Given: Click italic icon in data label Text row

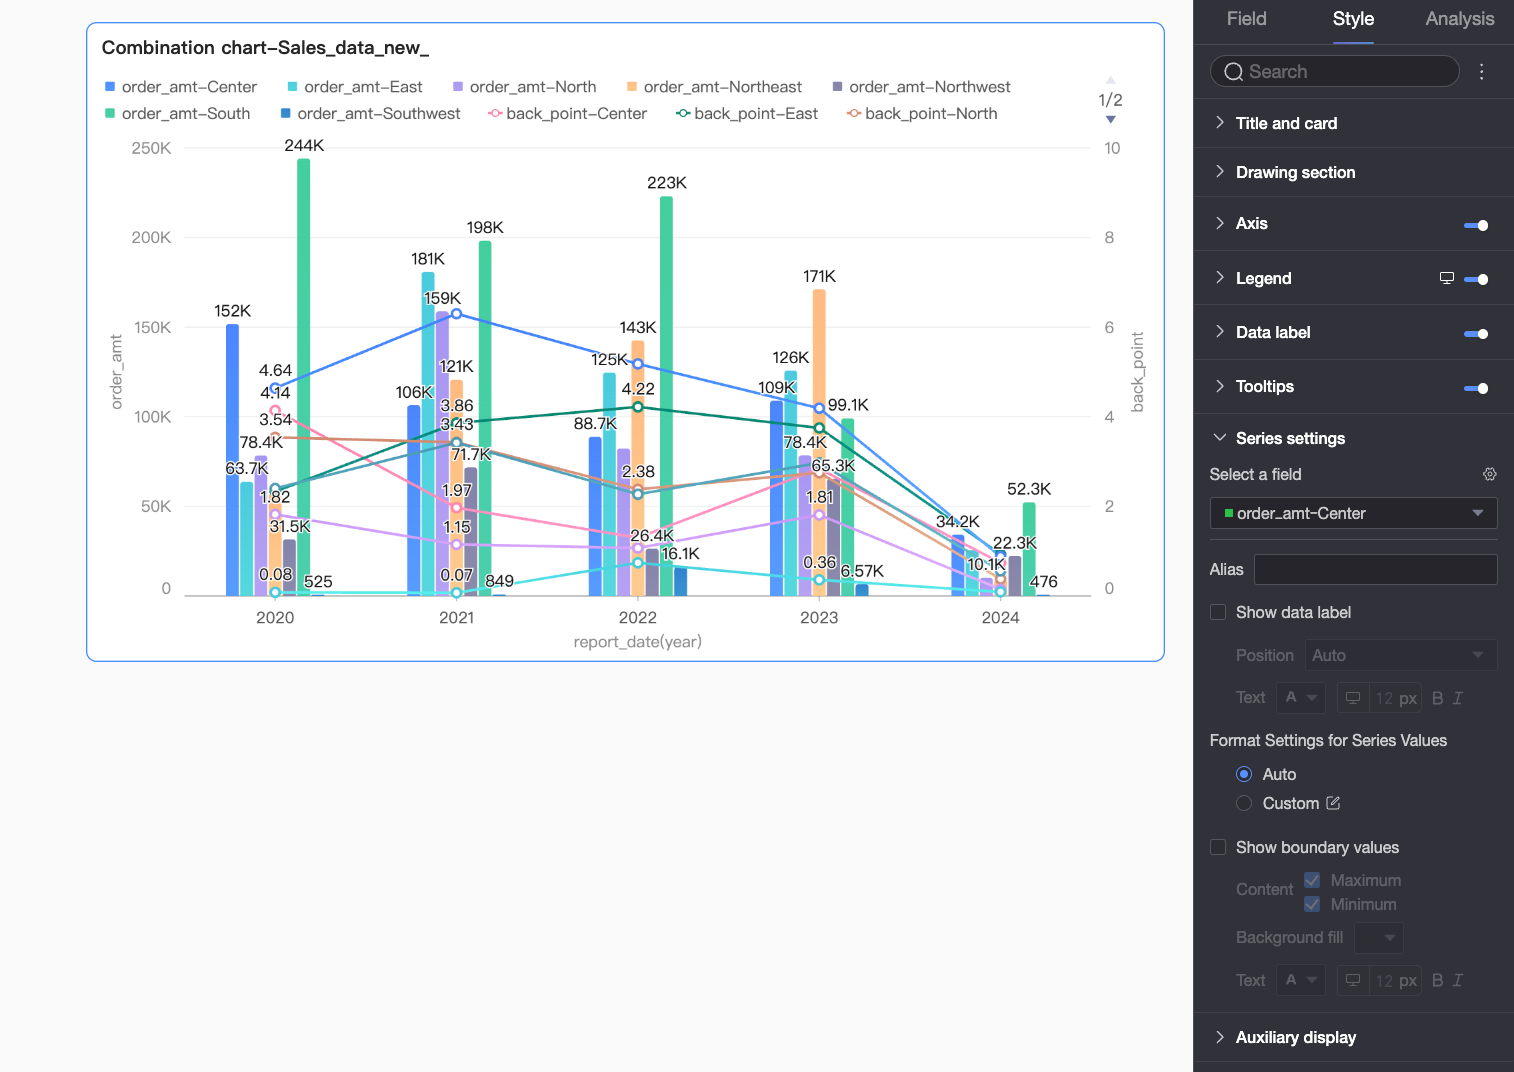Looking at the screenshot, I should click(1457, 698).
